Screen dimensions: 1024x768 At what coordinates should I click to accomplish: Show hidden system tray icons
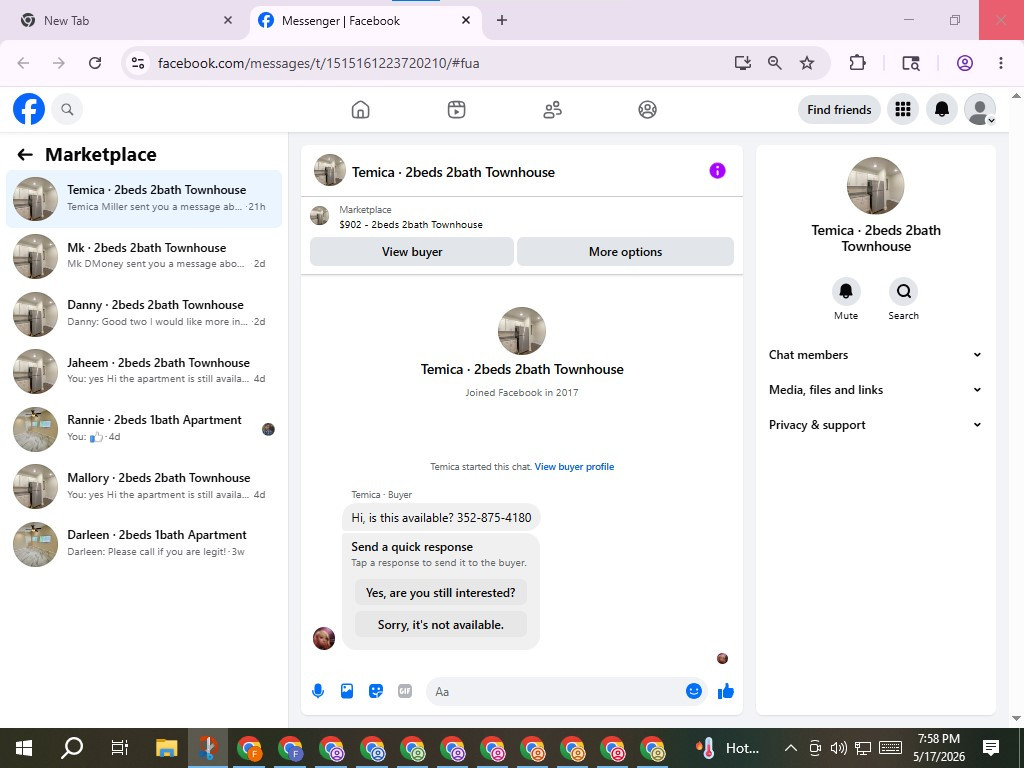coord(790,748)
